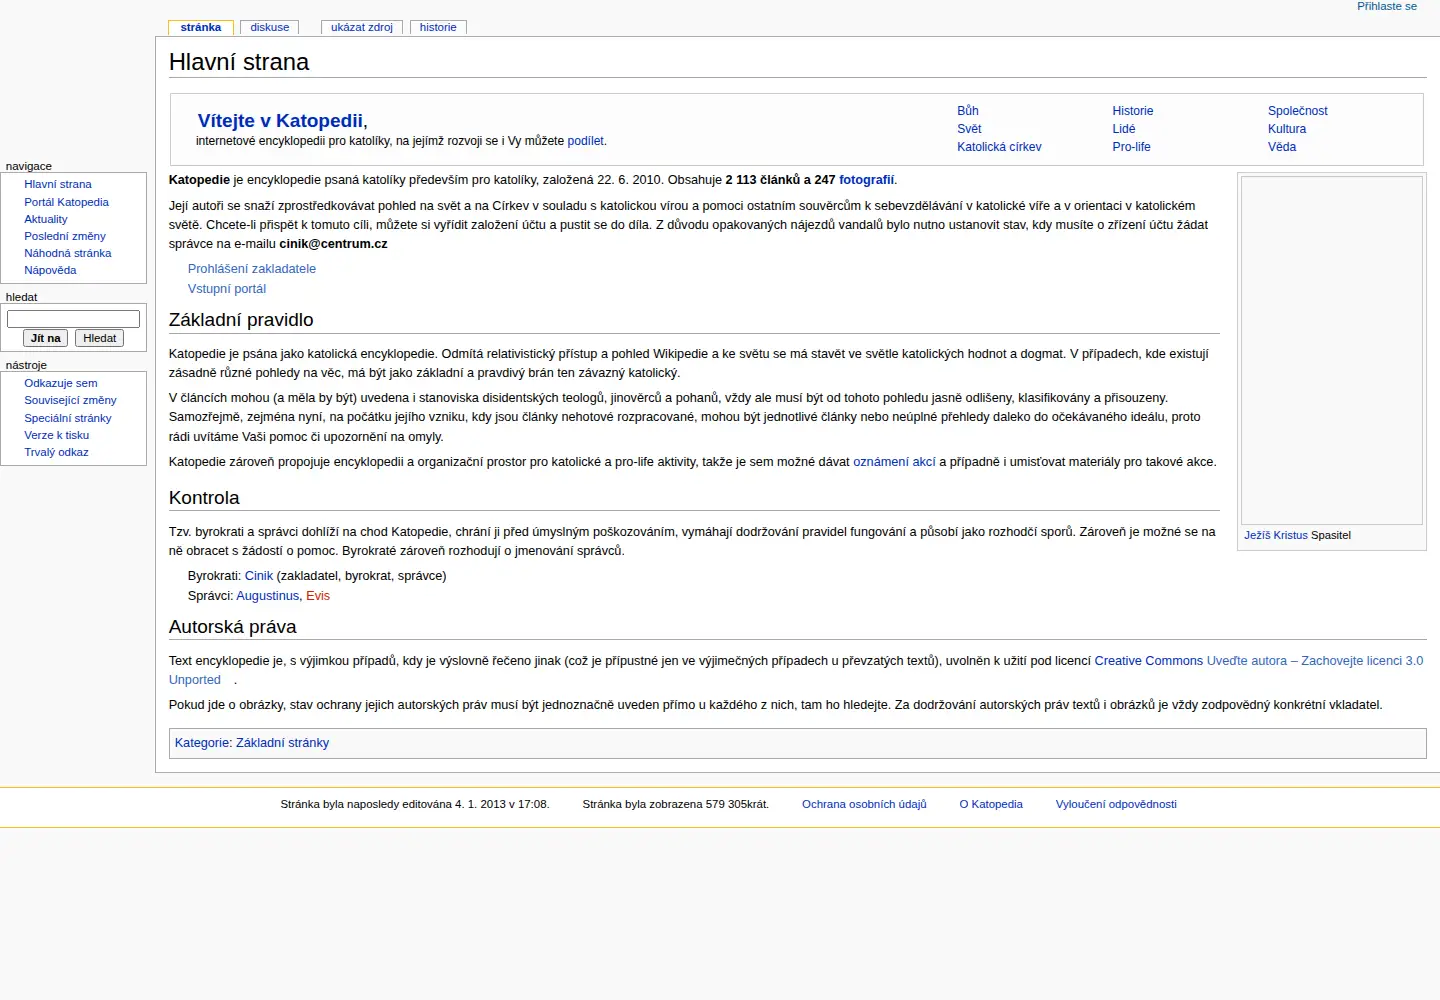Click the 'Ježíš Kristus' caption link
The height and width of the screenshot is (1000, 1440).
point(1276,535)
